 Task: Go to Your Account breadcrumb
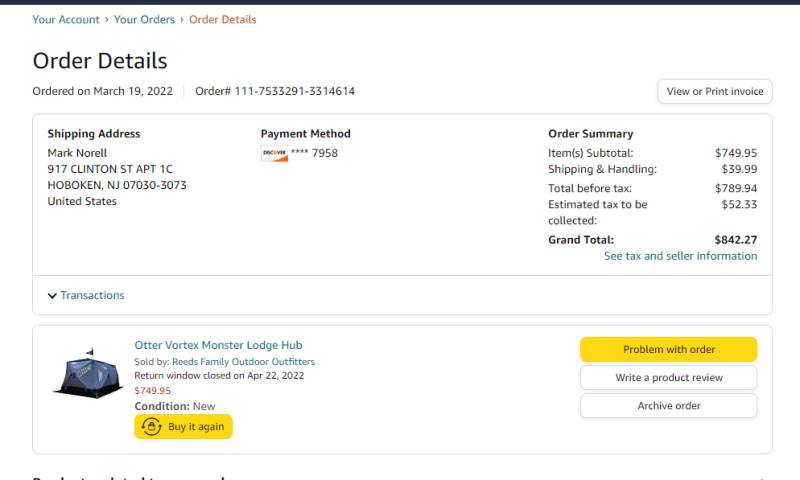(66, 19)
